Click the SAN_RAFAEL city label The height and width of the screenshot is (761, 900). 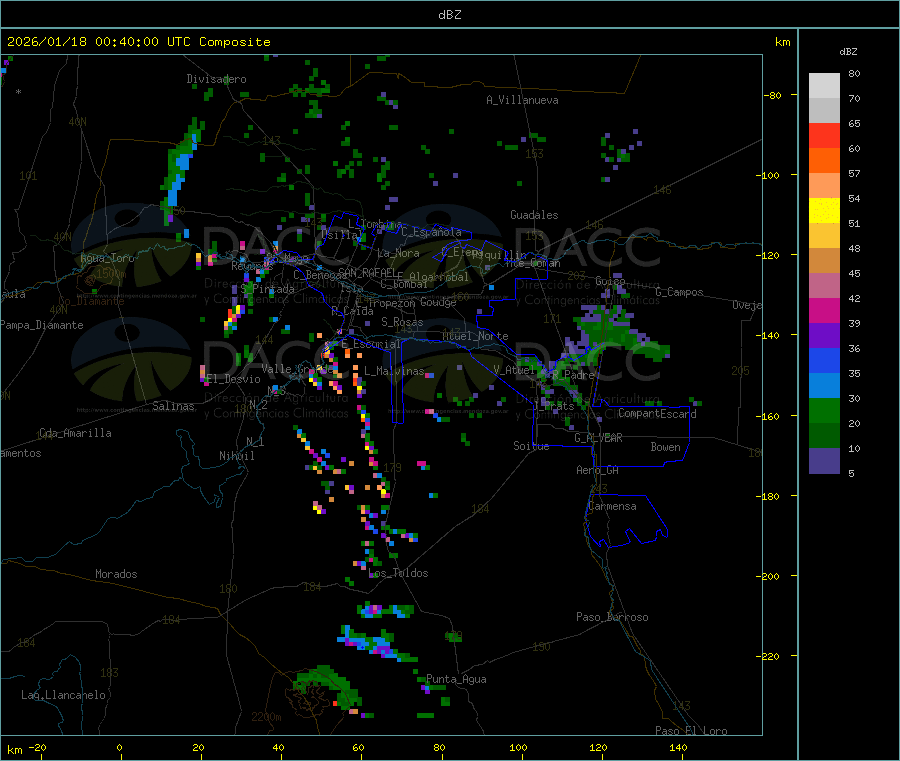click(x=367, y=272)
